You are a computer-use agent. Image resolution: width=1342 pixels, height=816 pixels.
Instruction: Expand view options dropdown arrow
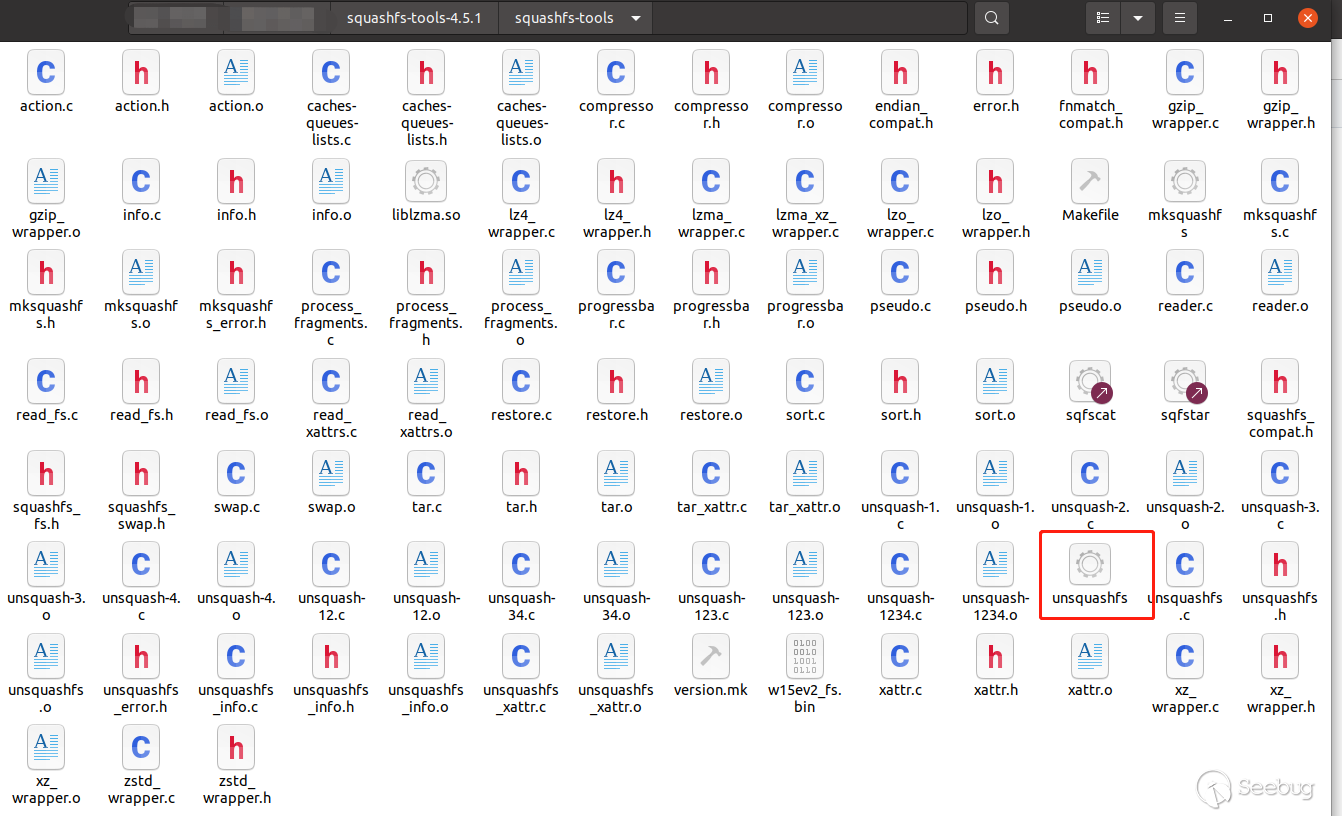1137,18
